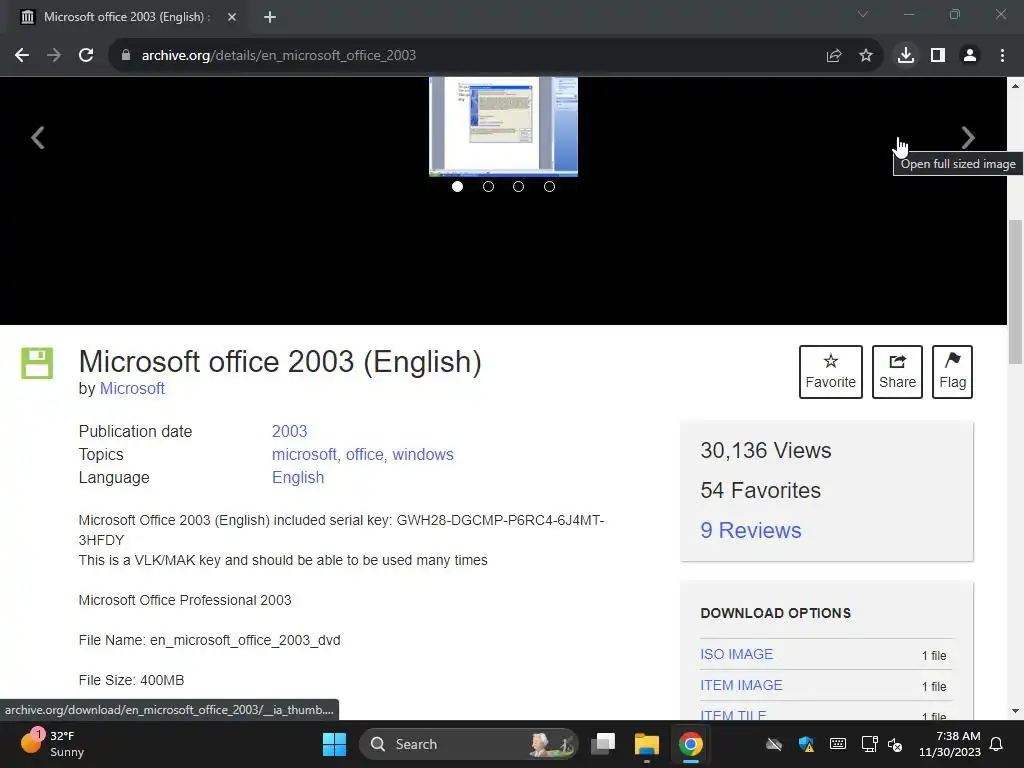Open the weather widget showing 32°F
The height and width of the screenshot is (768, 1024).
[54, 744]
